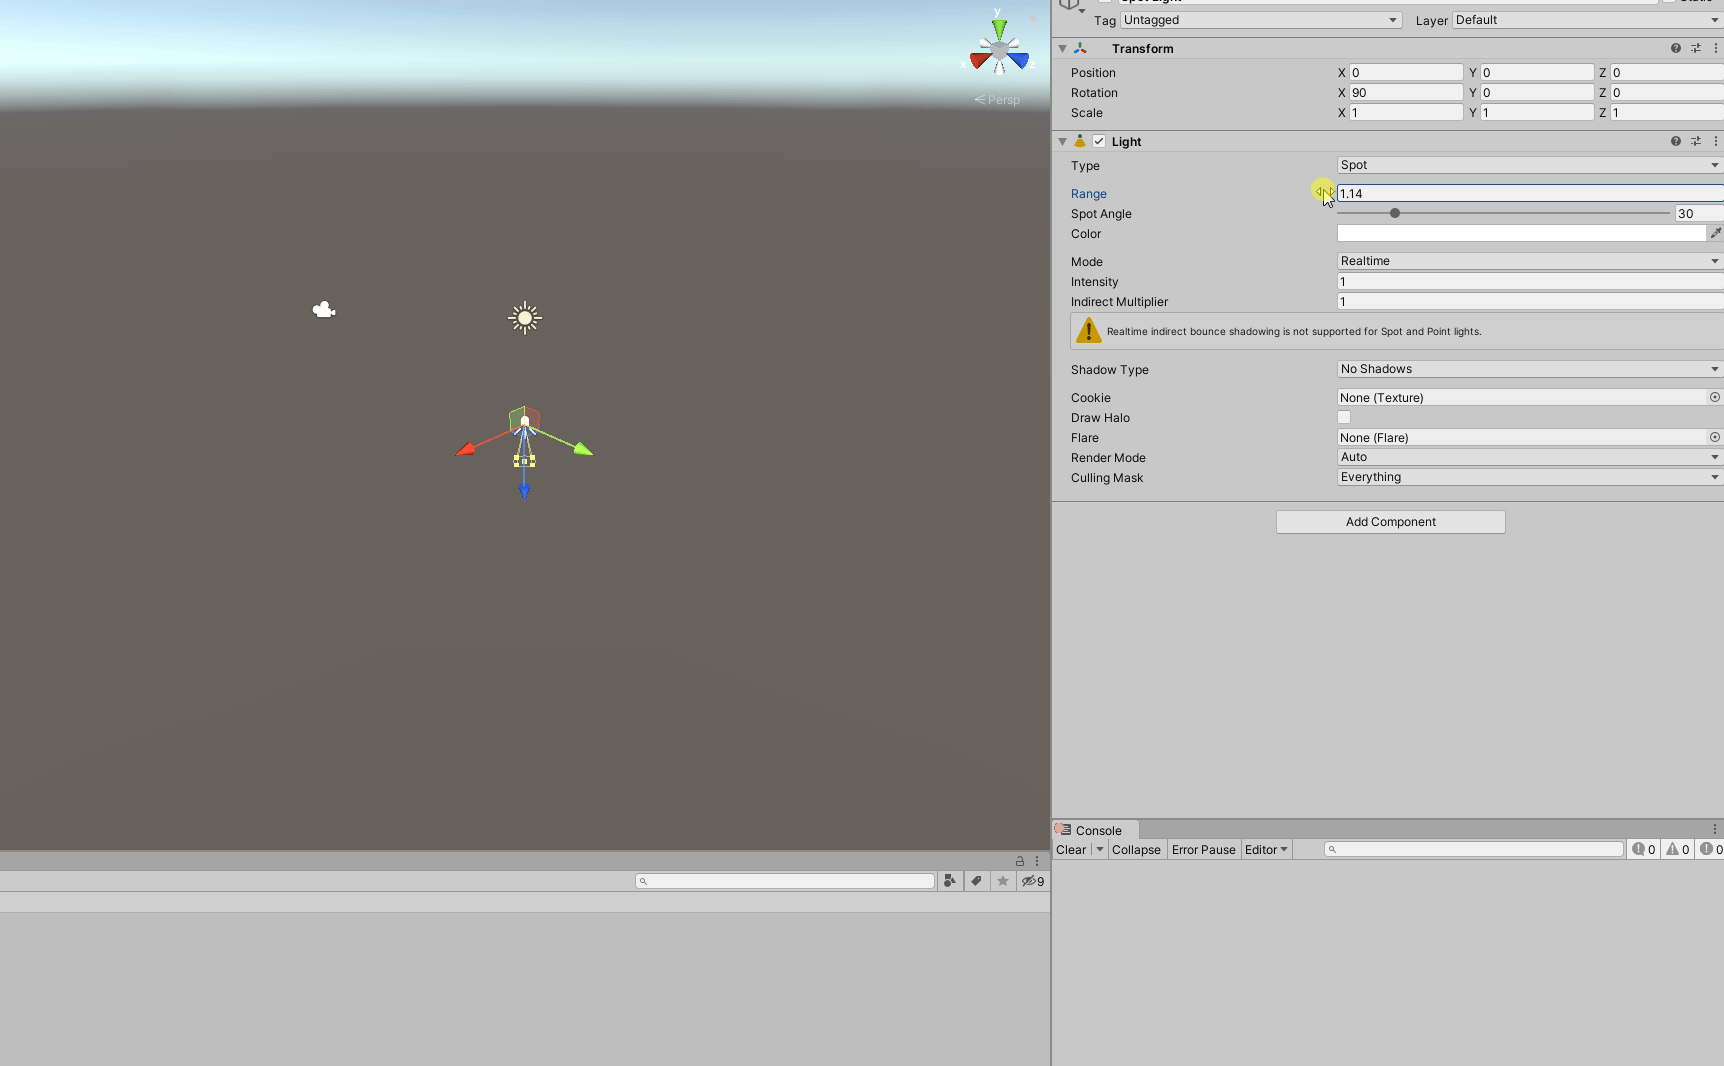Toggle Error Pause in the Console

[x=1204, y=849]
